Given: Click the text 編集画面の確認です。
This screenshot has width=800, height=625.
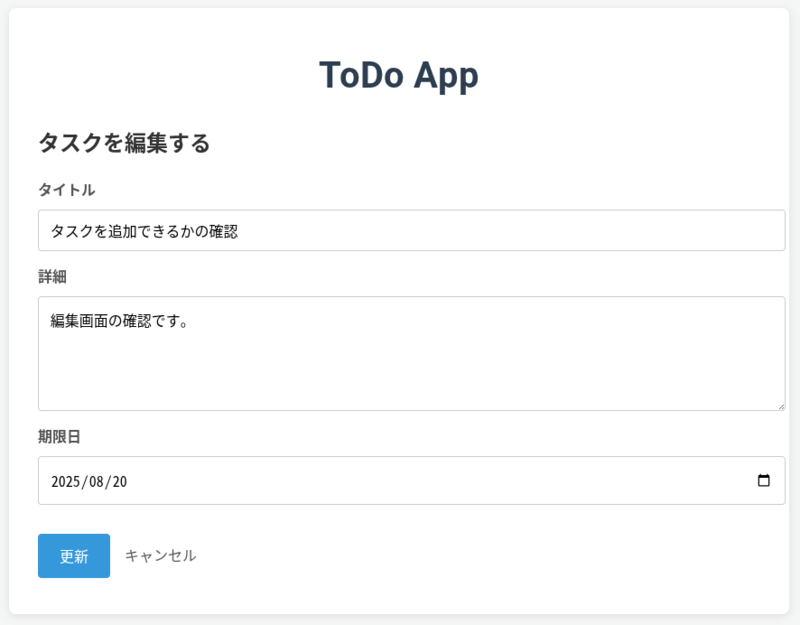Looking at the screenshot, I should [119, 321].
